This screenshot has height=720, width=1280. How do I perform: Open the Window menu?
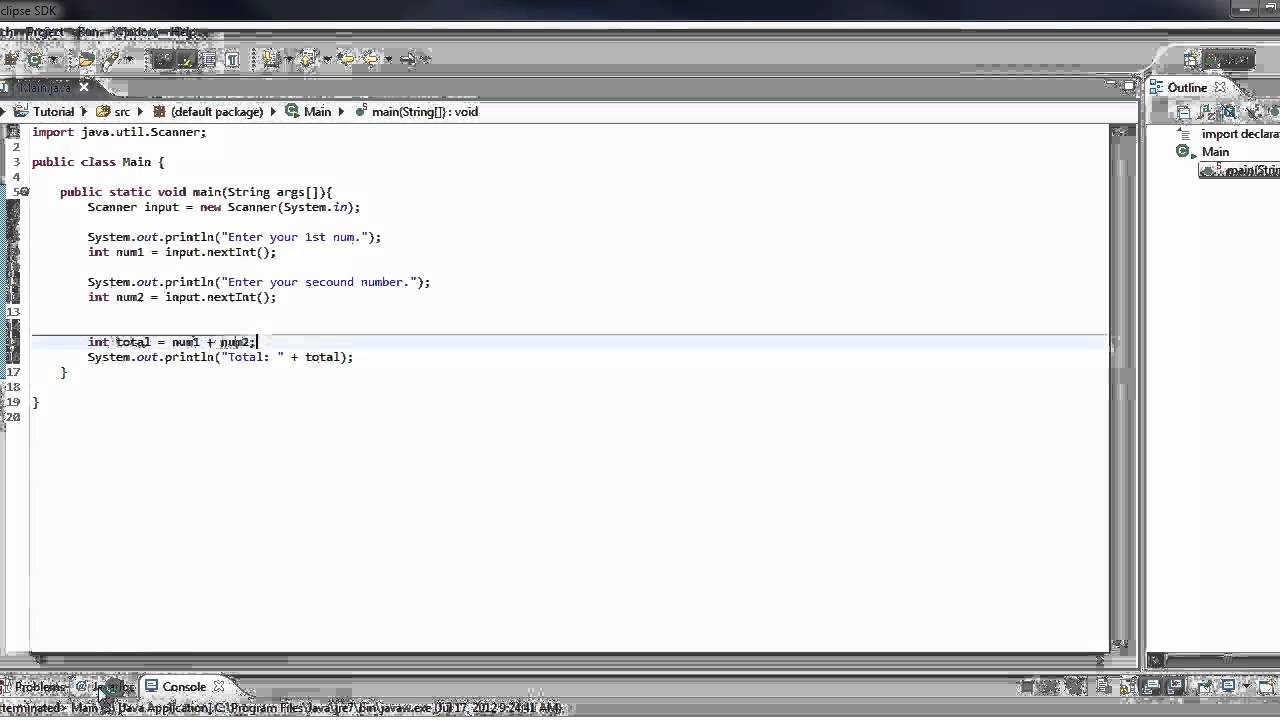tap(136, 32)
